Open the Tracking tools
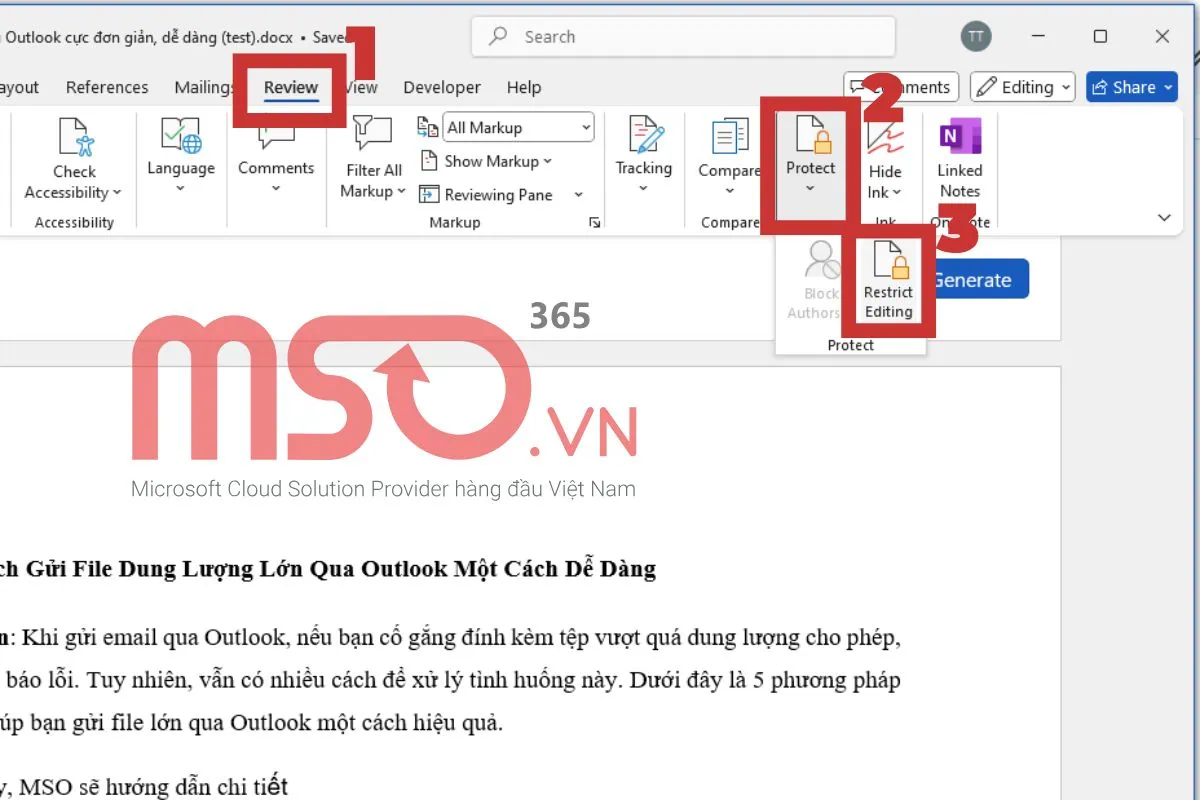Viewport: 1200px width, 800px height. (643, 150)
